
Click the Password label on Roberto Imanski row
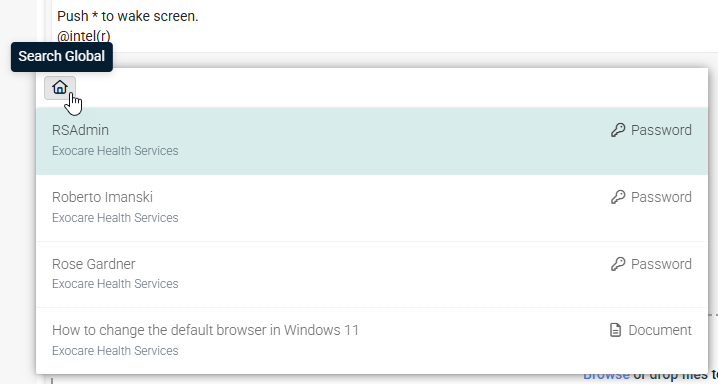[661, 197]
